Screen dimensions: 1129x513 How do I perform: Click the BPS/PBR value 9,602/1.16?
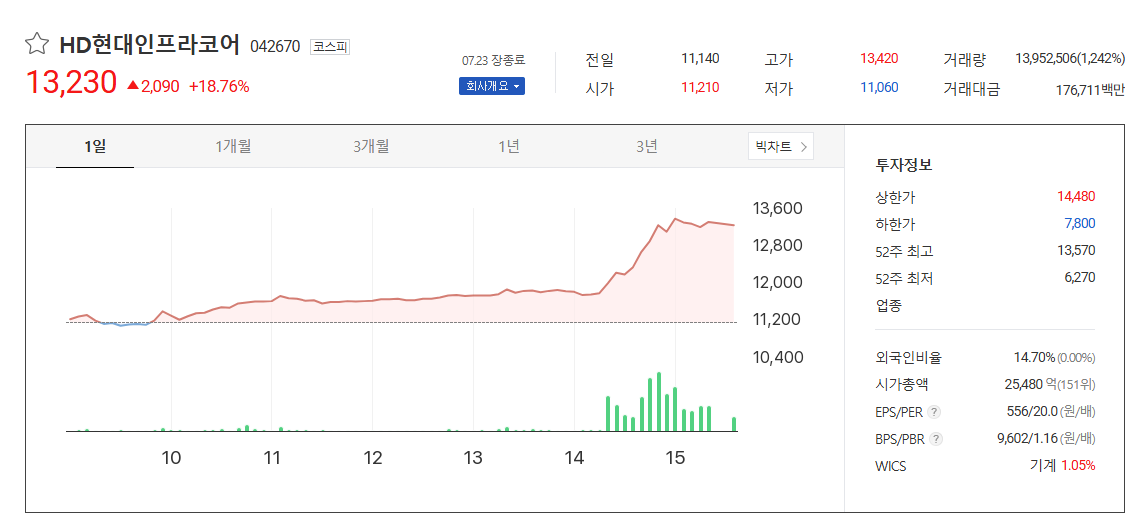(1028, 439)
